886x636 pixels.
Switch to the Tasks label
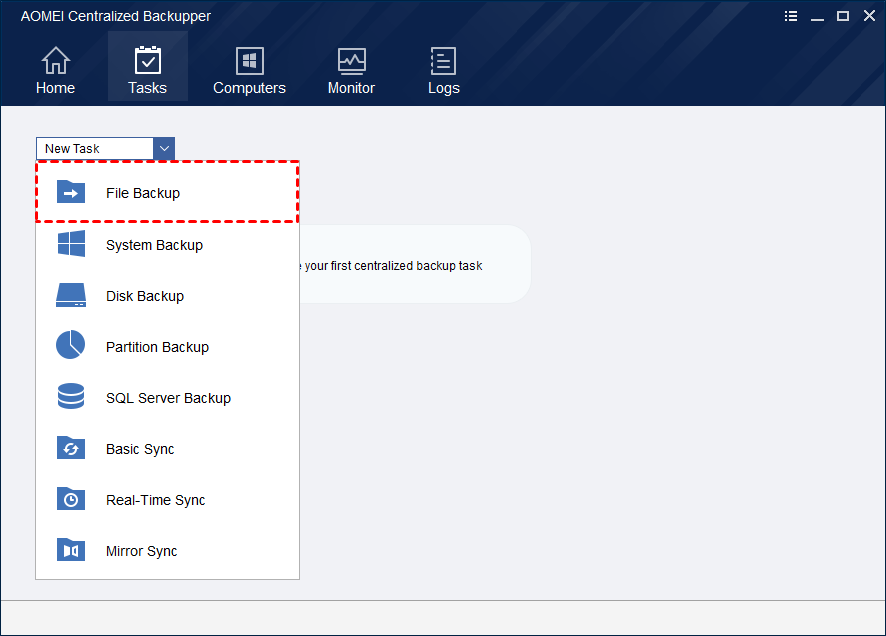click(x=147, y=88)
